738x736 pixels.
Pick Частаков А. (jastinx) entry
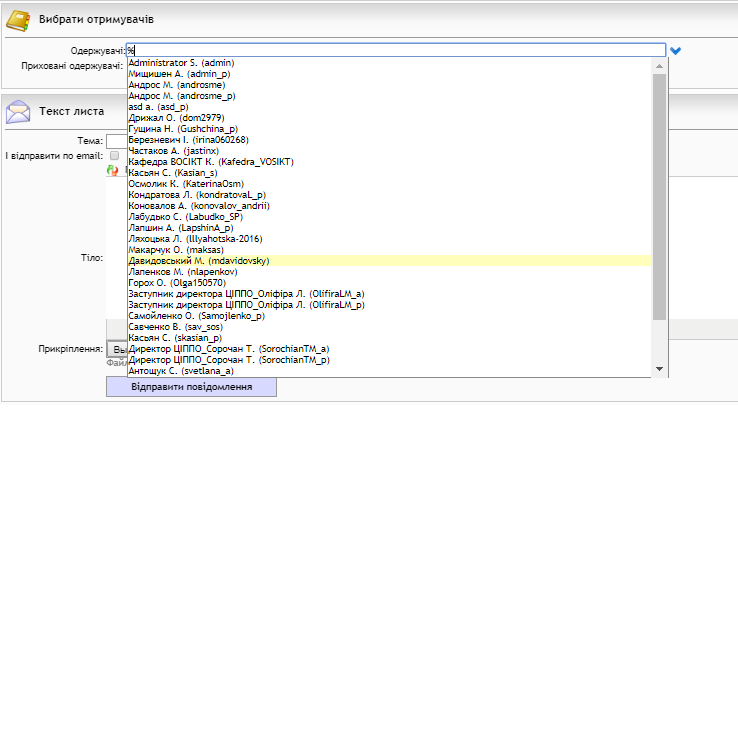[x=389, y=151]
